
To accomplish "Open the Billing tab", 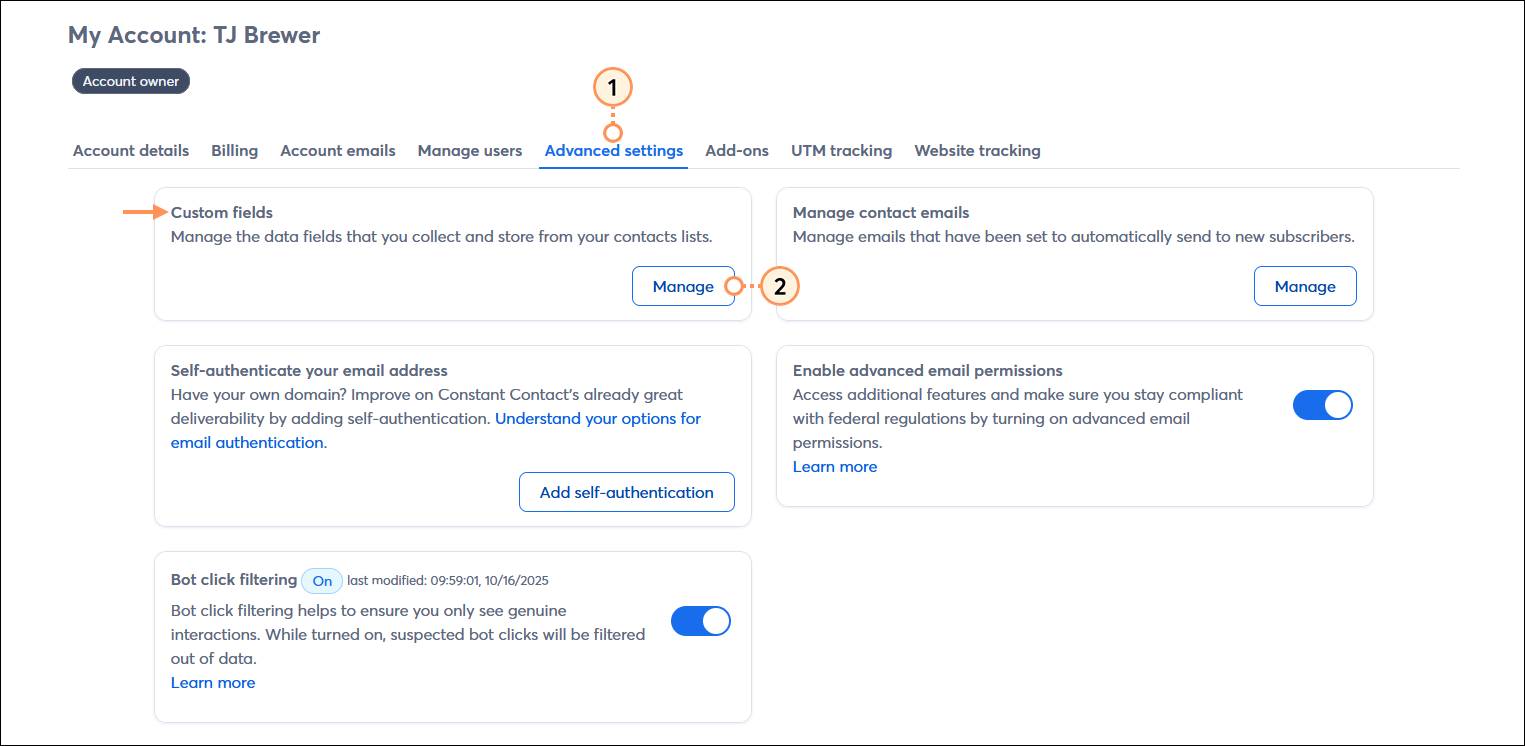I will coord(234,150).
